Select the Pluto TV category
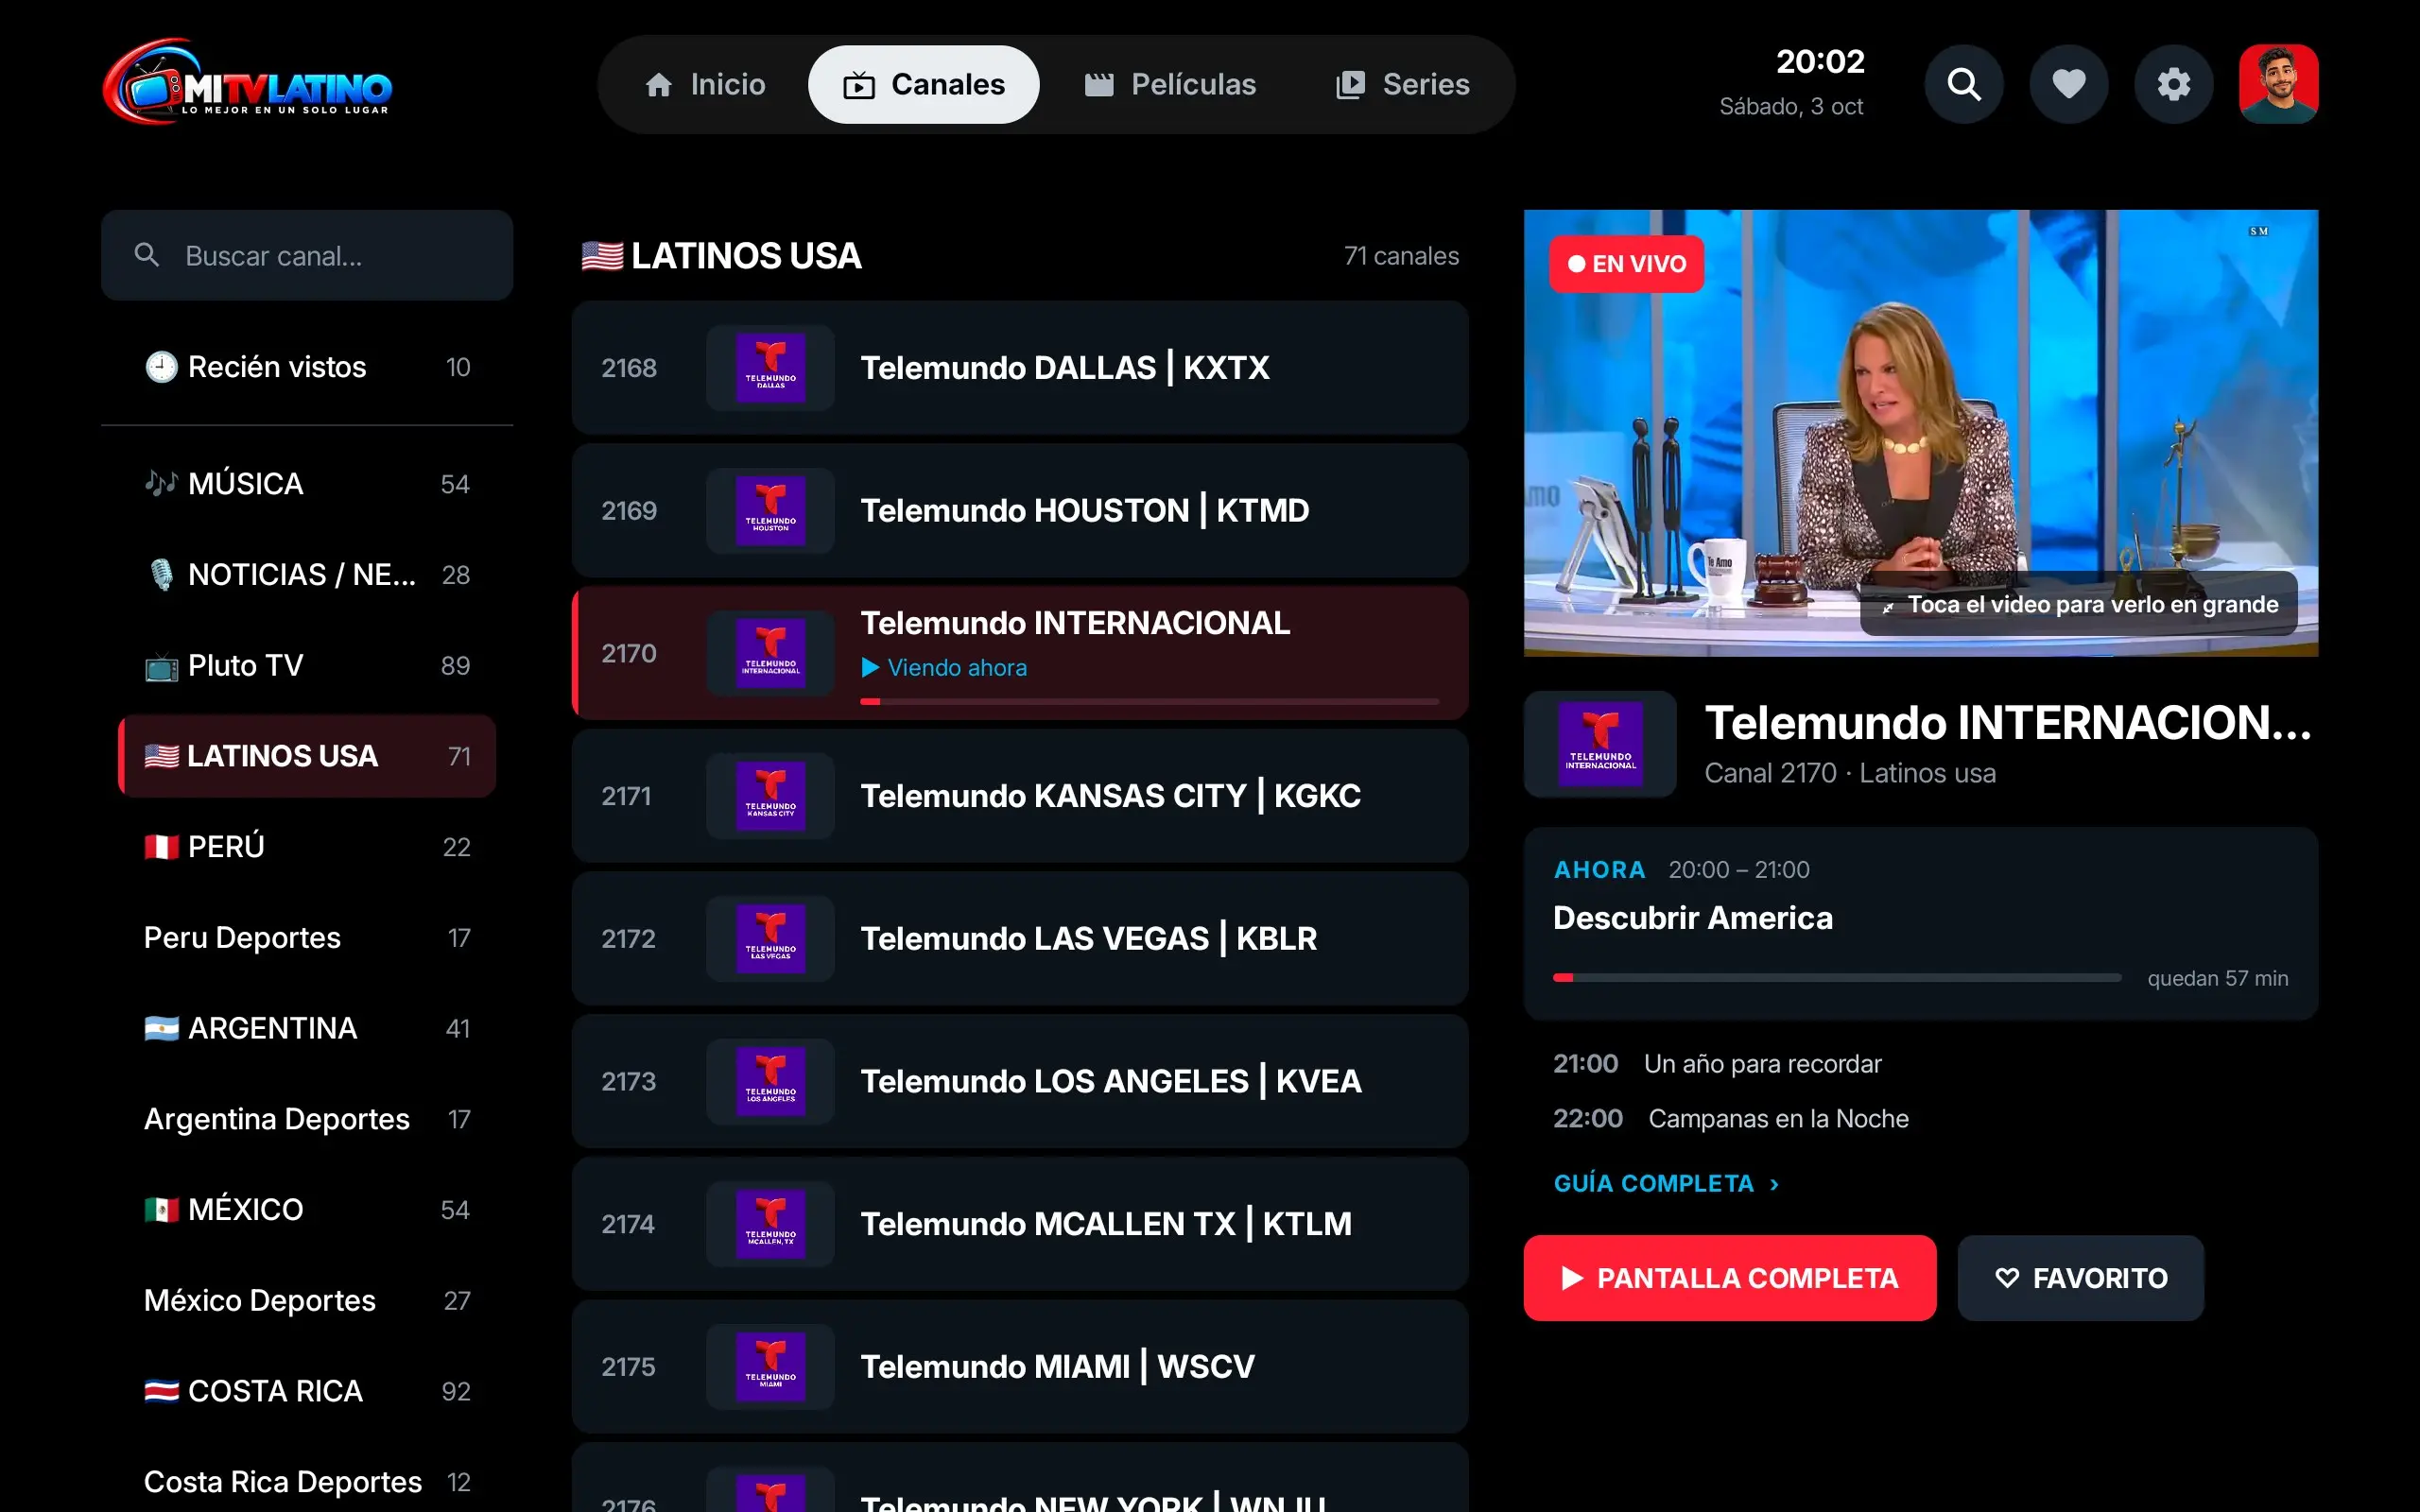Screen dimensions: 2420x1512 click(x=307, y=665)
